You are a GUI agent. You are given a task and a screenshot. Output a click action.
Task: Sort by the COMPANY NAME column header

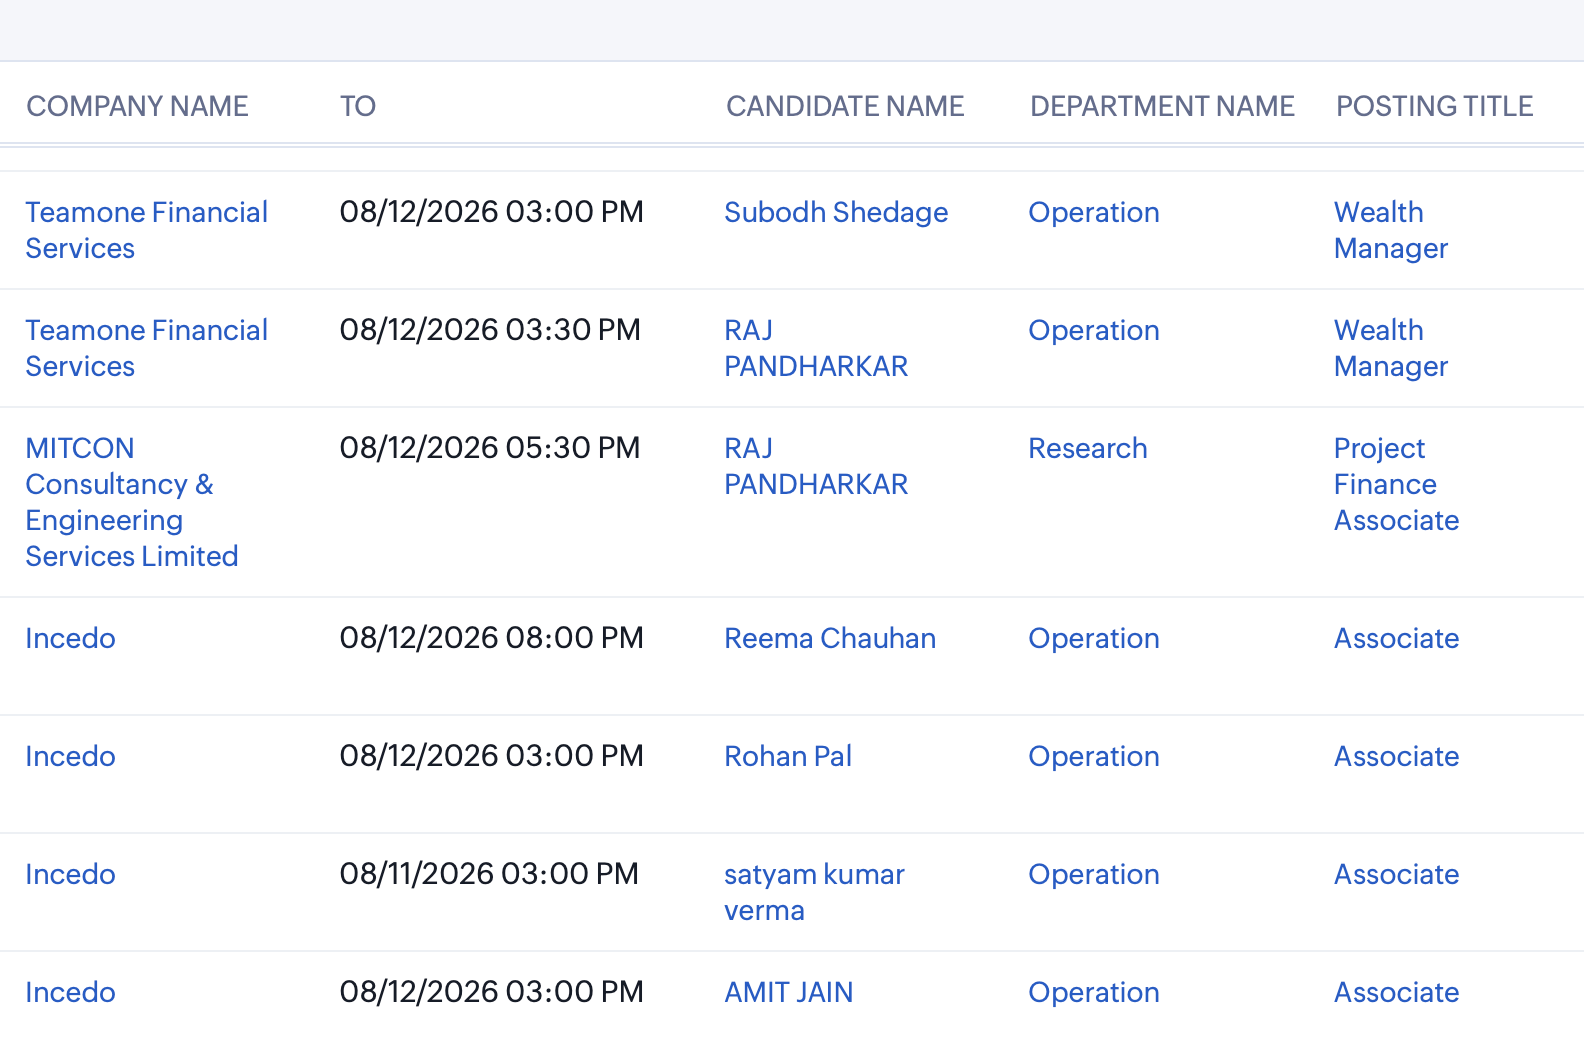pyautogui.click(x=137, y=106)
